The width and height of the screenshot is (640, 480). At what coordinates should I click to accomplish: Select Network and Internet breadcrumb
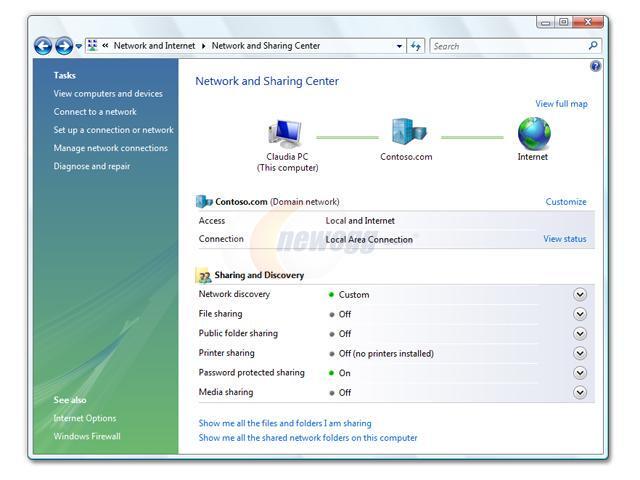(x=155, y=46)
